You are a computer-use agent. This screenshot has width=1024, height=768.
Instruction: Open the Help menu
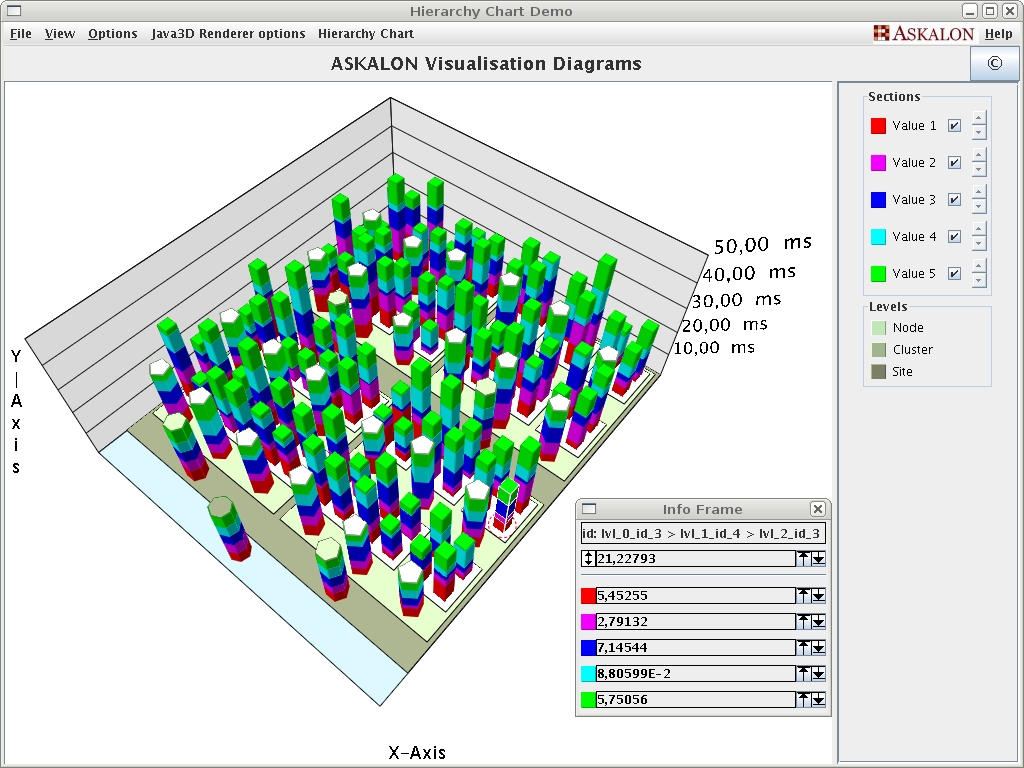pyautogui.click(x=998, y=33)
